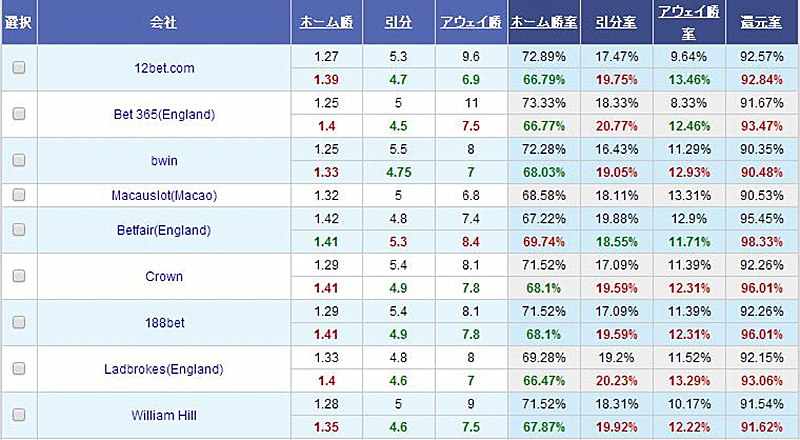800x440 pixels.
Task: Sort by 引分 column header
Action: click(398, 22)
